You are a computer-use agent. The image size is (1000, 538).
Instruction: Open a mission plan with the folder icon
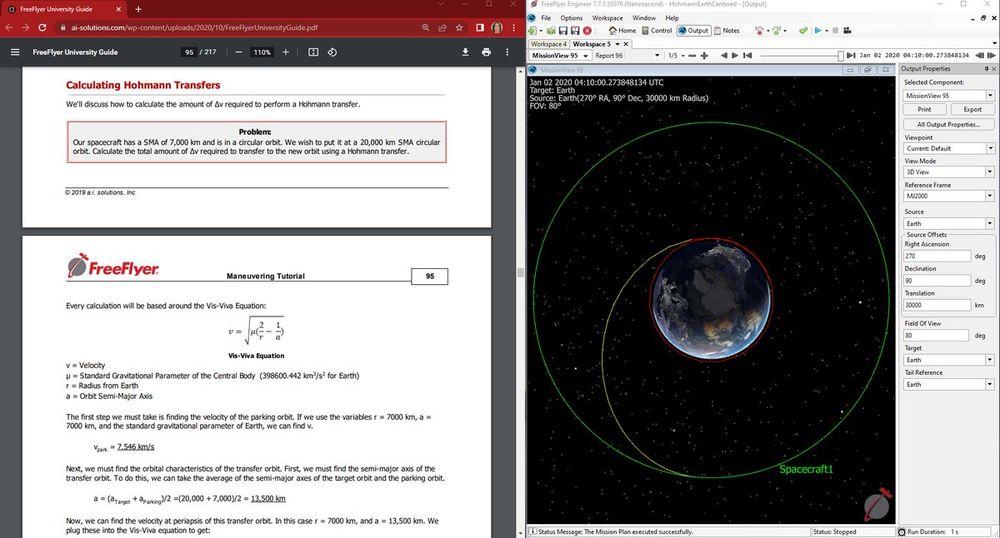551,31
